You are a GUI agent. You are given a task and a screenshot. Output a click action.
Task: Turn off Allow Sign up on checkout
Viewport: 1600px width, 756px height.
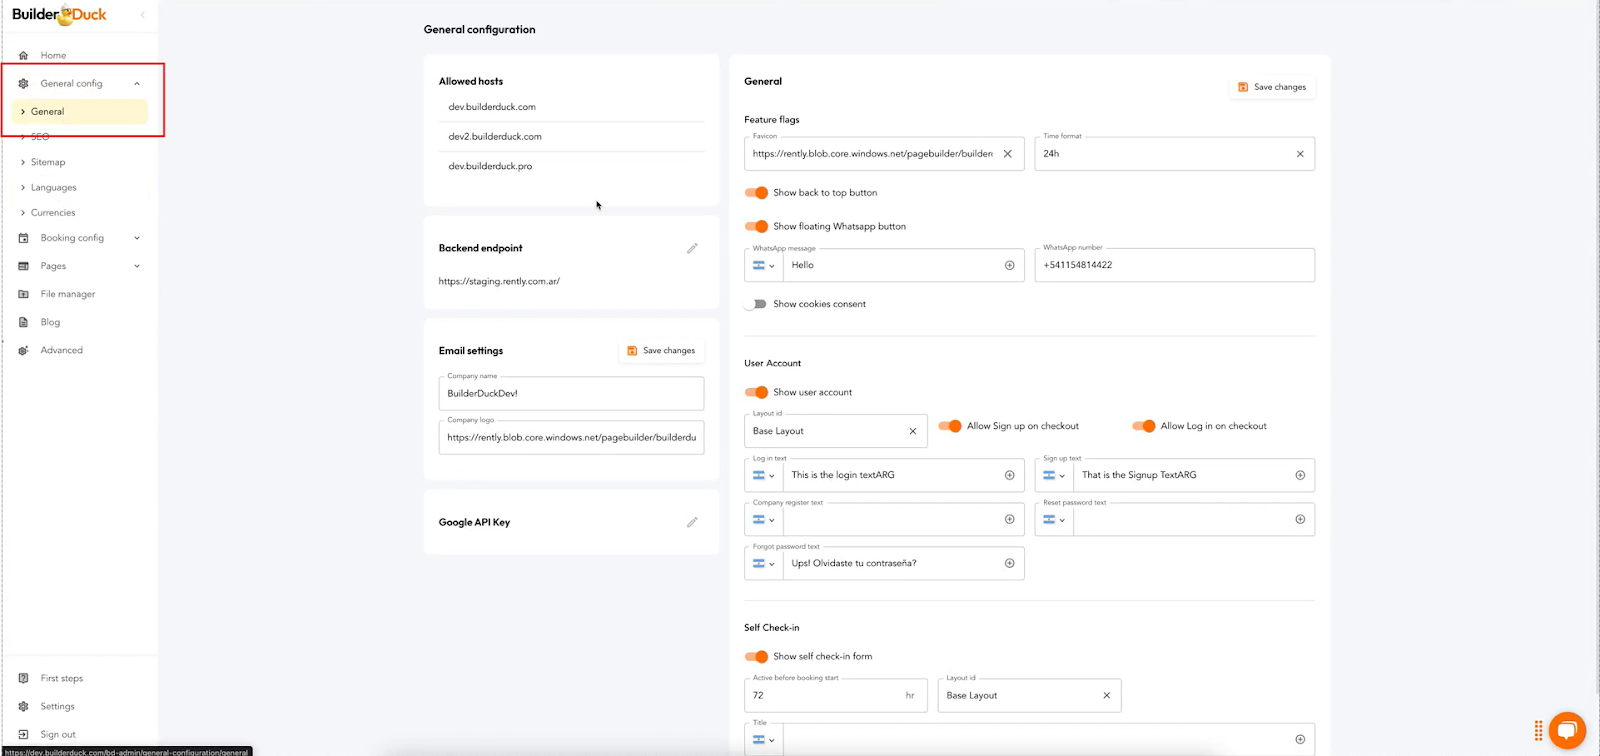[x=950, y=426]
